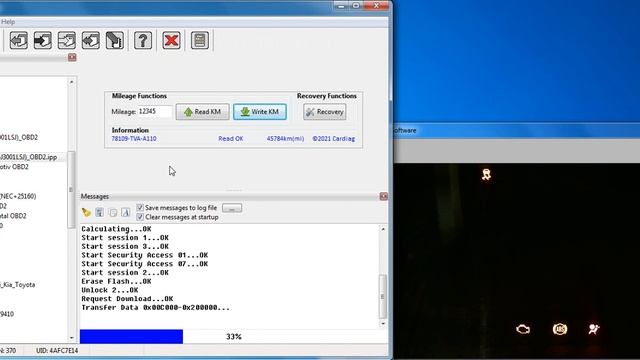Click the 'Recovery Functions' group label
This screenshot has height=360, width=640.
point(327,96)
